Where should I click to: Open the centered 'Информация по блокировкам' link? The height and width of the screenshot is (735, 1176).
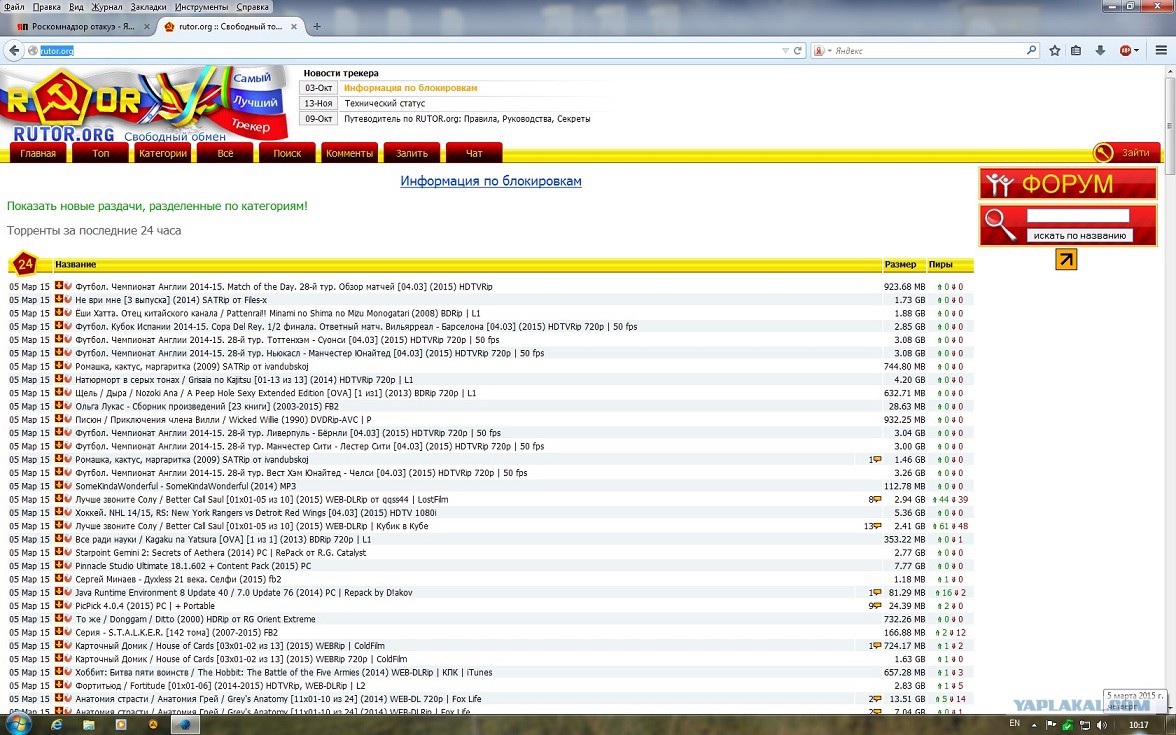click(490, 181)
